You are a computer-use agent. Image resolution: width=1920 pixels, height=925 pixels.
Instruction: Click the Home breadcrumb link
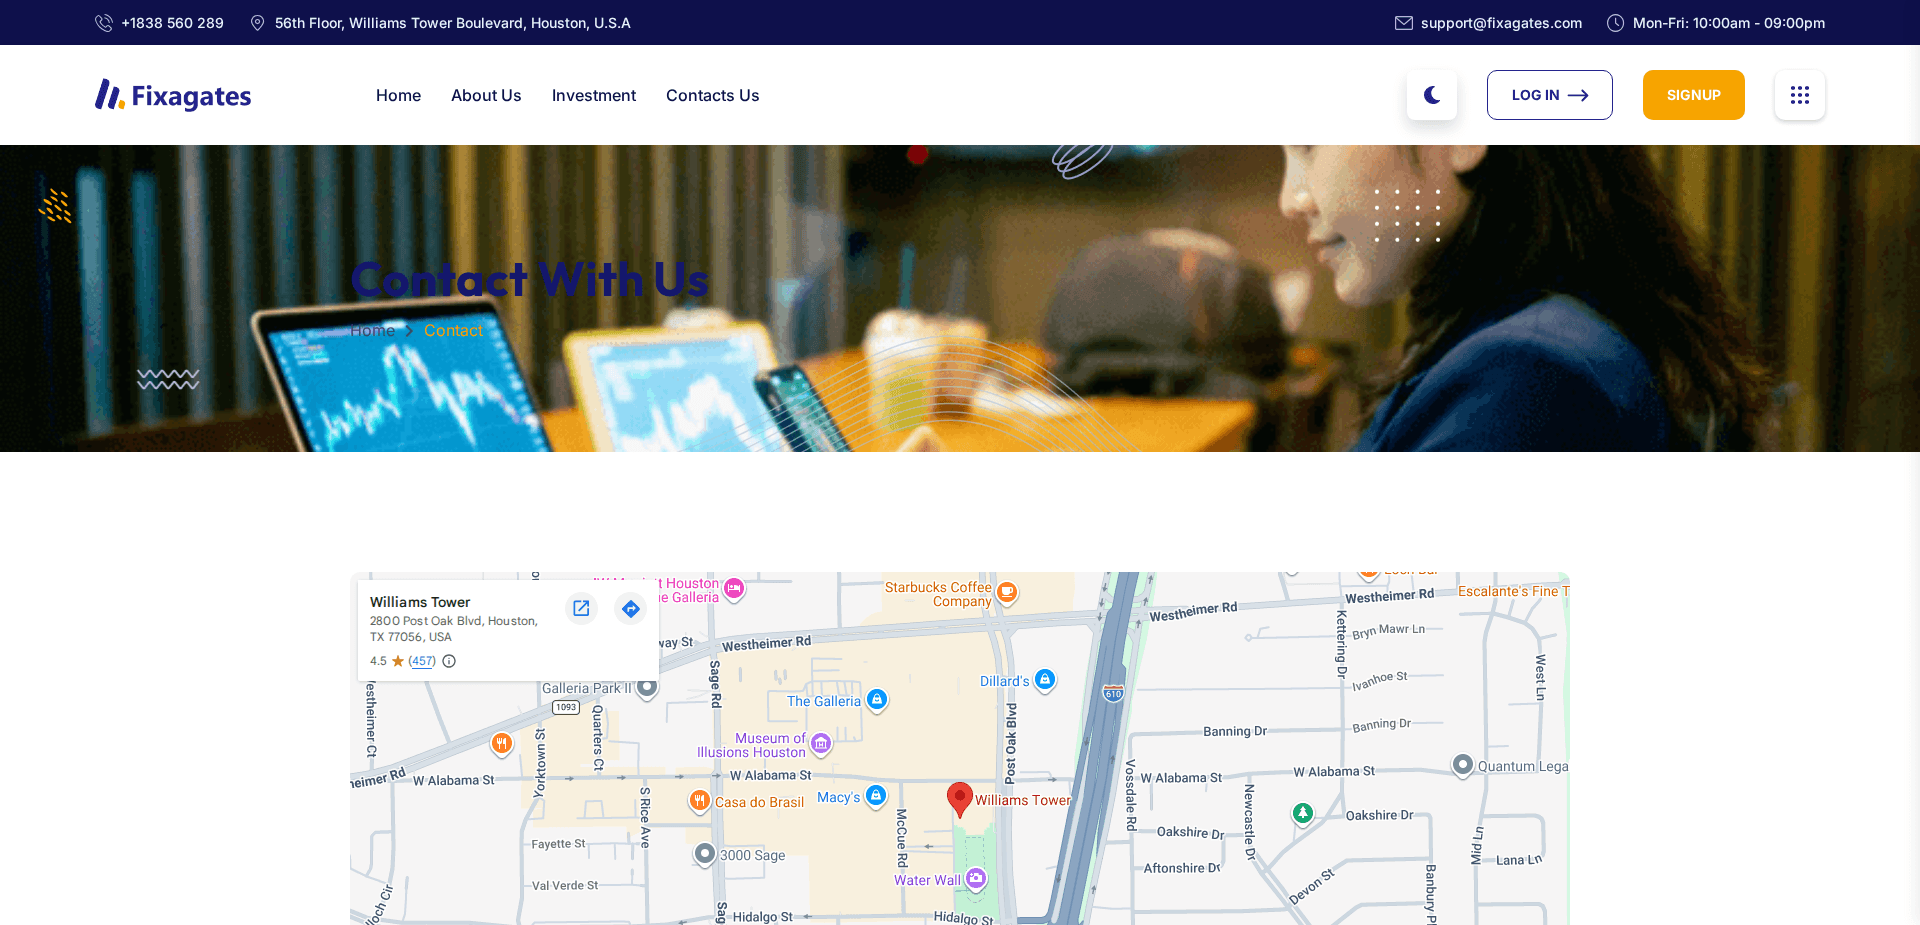click(x=373, y=330)
